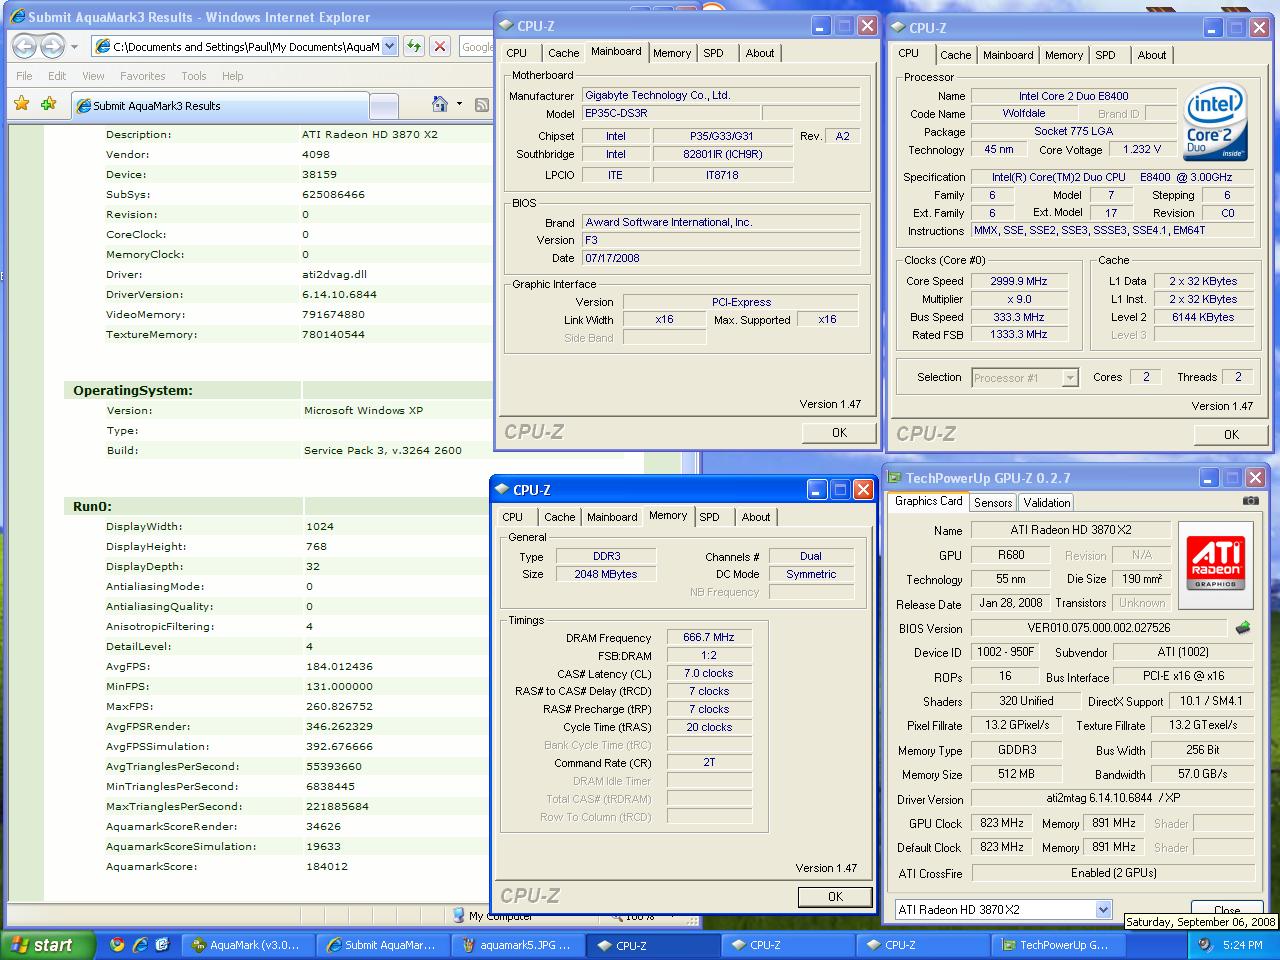Switch to aquamark5.JPG taskbar button
The height and width of the screenshot is (960, 1280).
point(518,945)
